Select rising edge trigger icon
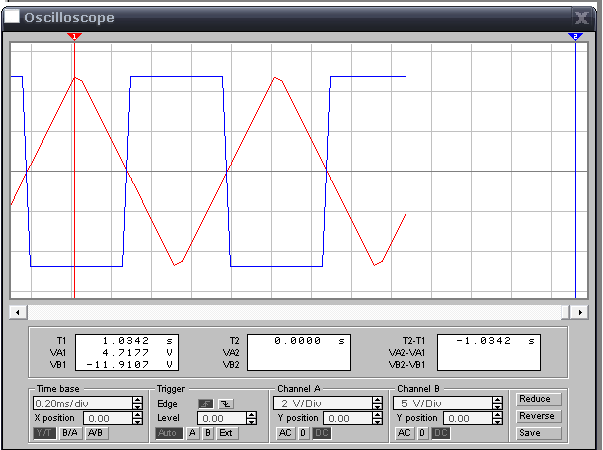 205,403
